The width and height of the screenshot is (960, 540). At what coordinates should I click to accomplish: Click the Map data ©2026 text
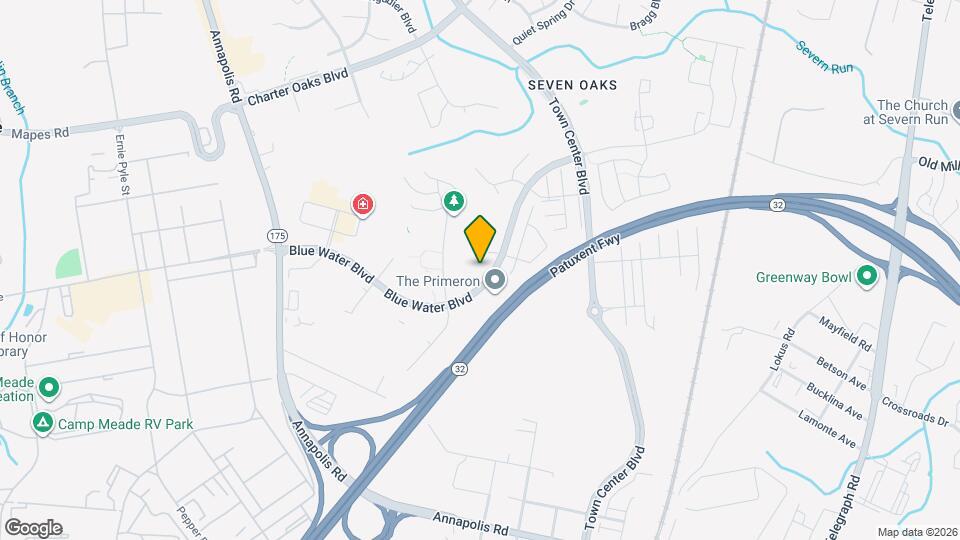click(917, 533)
